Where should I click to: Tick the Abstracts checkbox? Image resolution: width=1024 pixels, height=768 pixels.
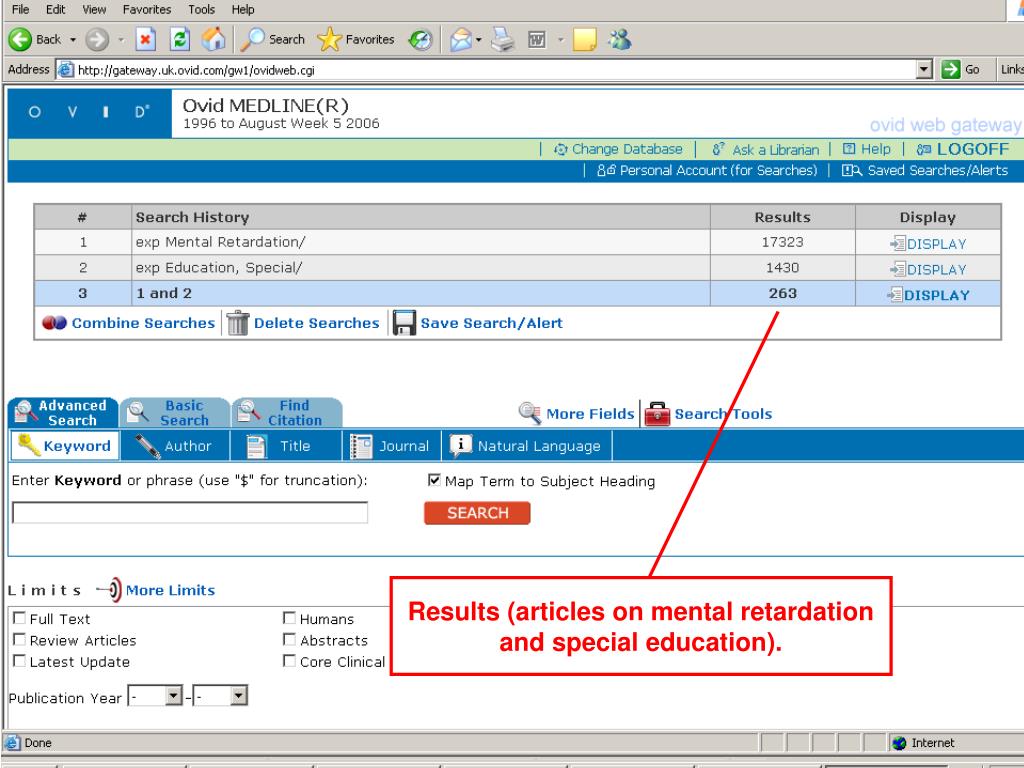click(x=289, y=639)
